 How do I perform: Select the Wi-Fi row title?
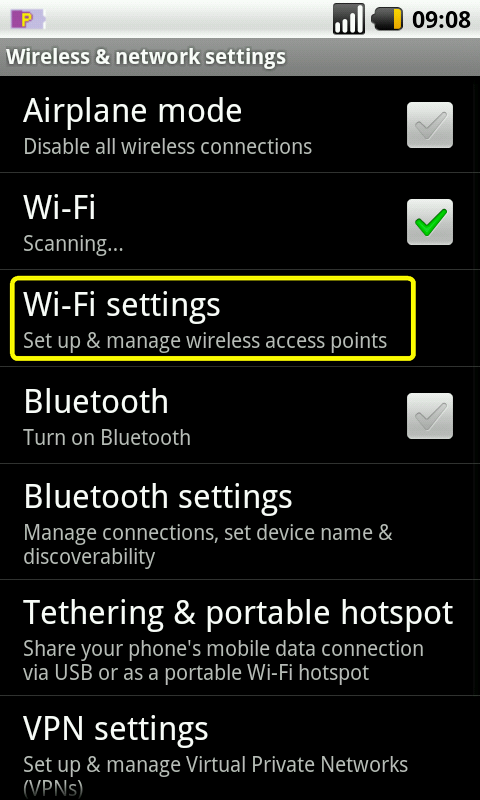[60, 208]
